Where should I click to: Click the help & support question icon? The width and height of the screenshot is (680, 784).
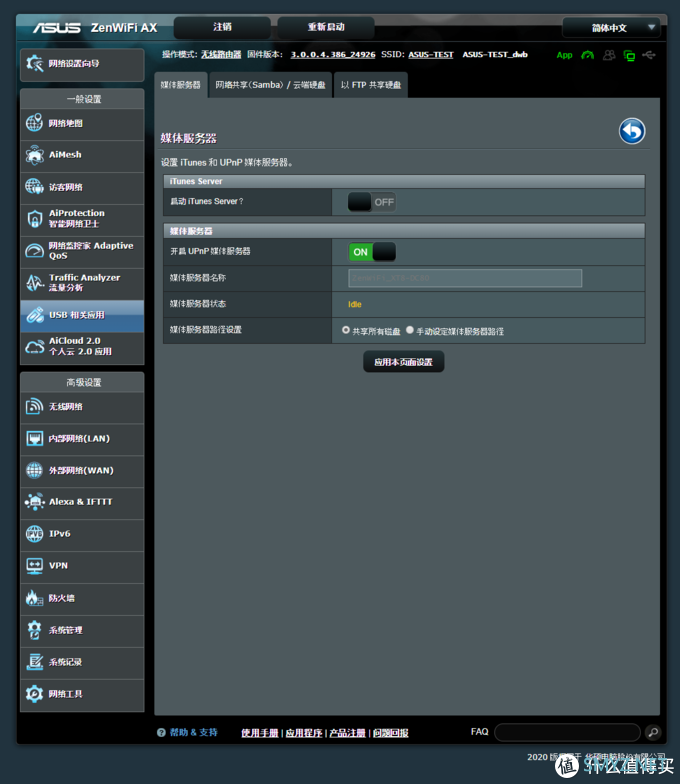point(161,732)
